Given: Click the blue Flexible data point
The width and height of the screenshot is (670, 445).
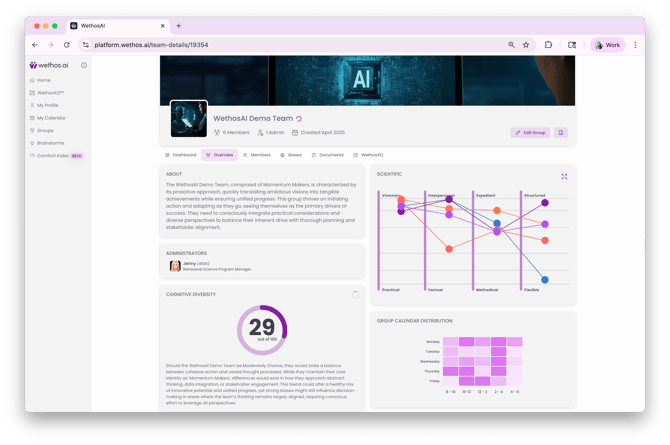Looking at the screenshot, I should pos(545,280).
